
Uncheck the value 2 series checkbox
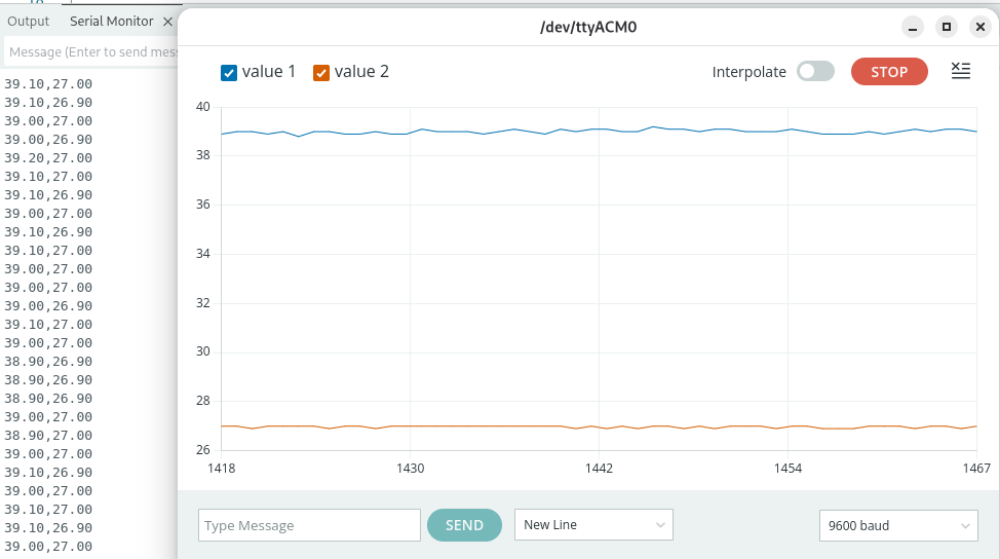click(321, 72)
